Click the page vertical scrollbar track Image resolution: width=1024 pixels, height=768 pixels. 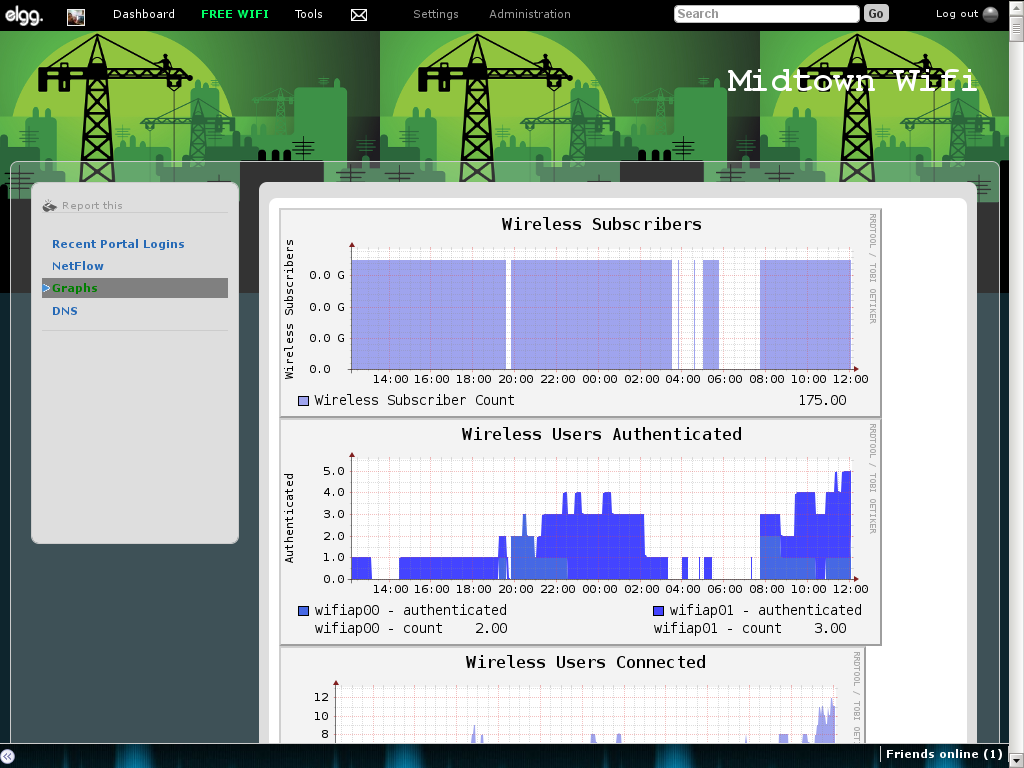pyautogui.click(x=1016, y=385)
